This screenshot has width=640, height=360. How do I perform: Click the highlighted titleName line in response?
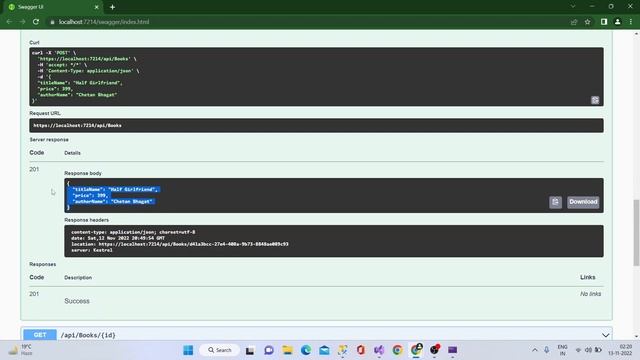point(115,189)
